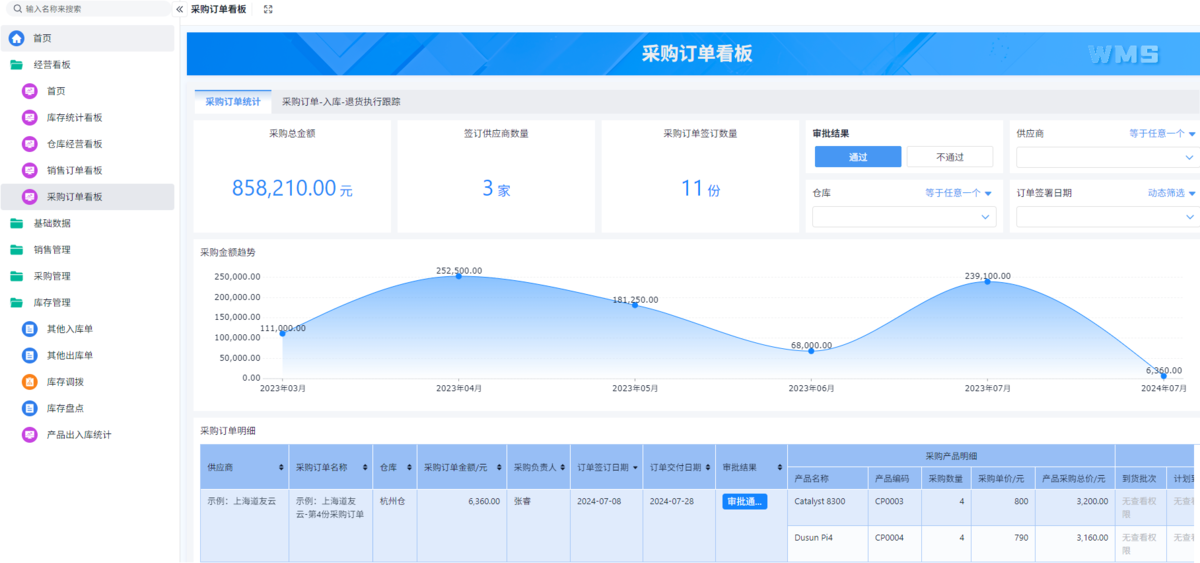This screenshot has height=563, width=1200.
Task: Open the 仓库 selection dropdown box
Action: tap(903, 217)
